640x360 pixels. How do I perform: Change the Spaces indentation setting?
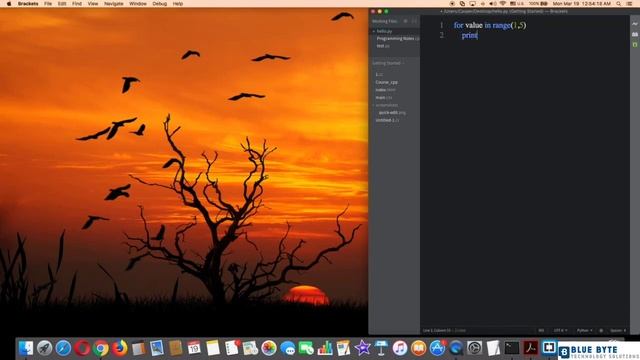pyautogui.click(x=618, y=330)
